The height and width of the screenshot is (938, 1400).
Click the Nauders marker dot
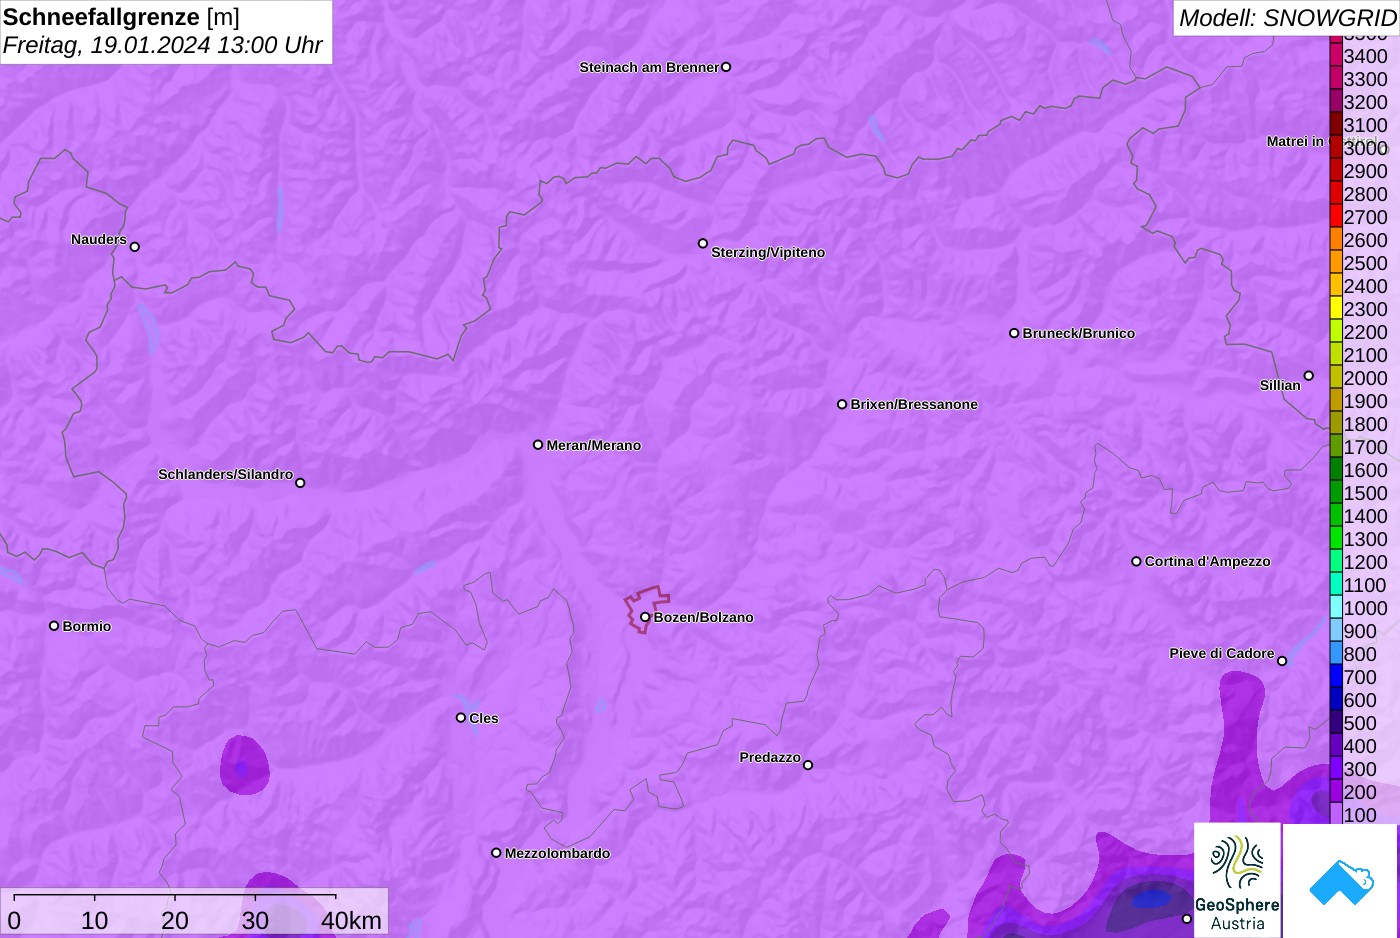point(135,246)
